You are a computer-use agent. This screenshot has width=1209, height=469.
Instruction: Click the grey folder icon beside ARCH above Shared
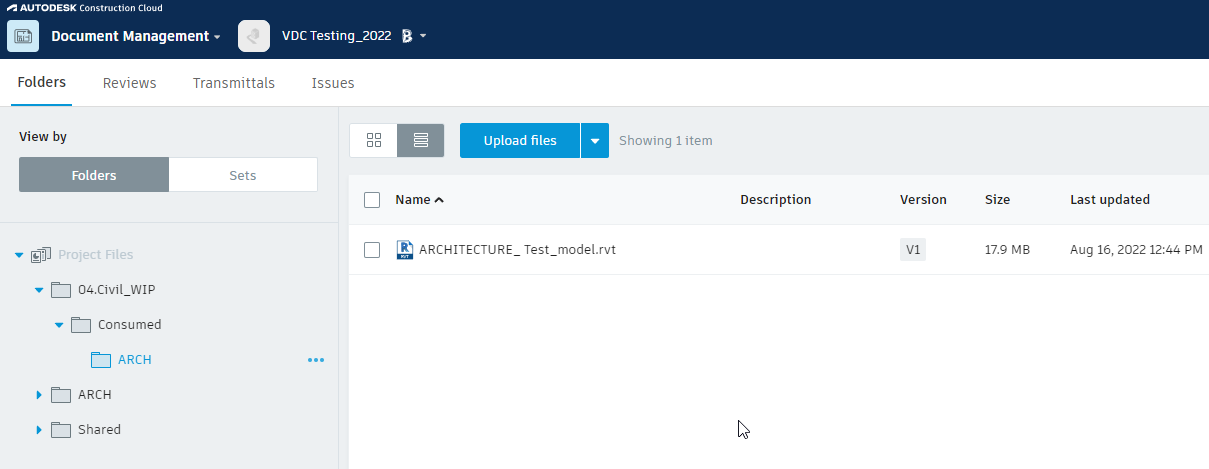61,395
